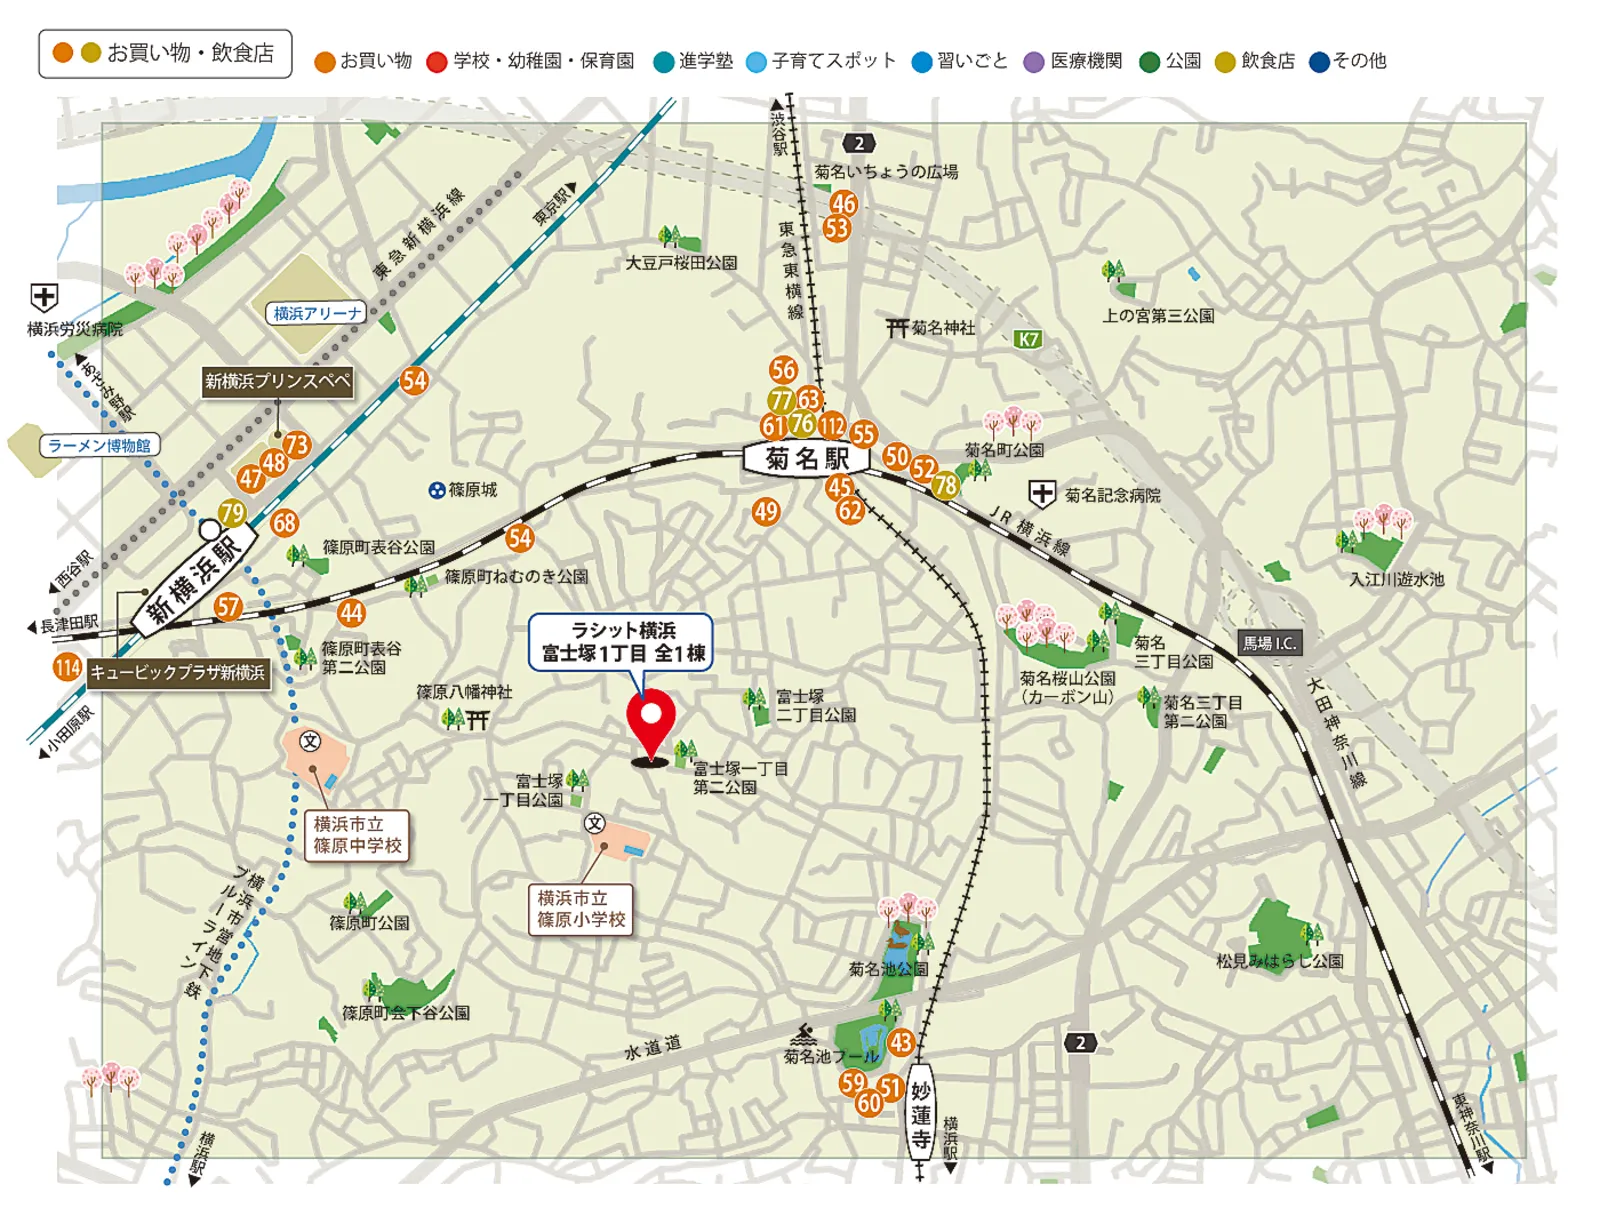Select marker 56 north of Kikuna Station
This screenshot has width=1600, height=1208.
pyautogui.click(x=783, y=370)
